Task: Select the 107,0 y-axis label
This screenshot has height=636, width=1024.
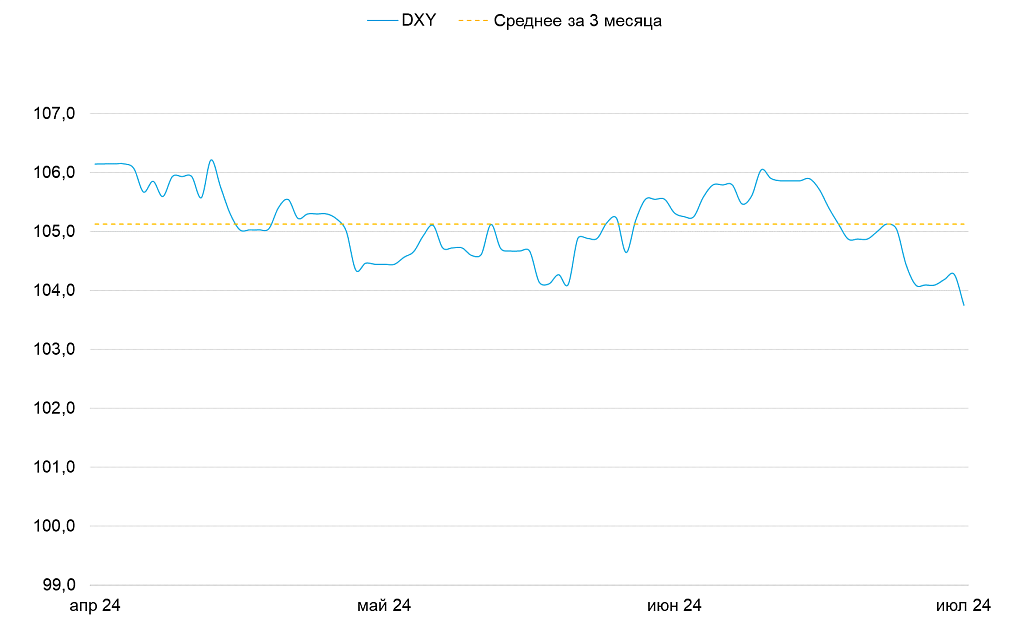Action: (55, 114)
